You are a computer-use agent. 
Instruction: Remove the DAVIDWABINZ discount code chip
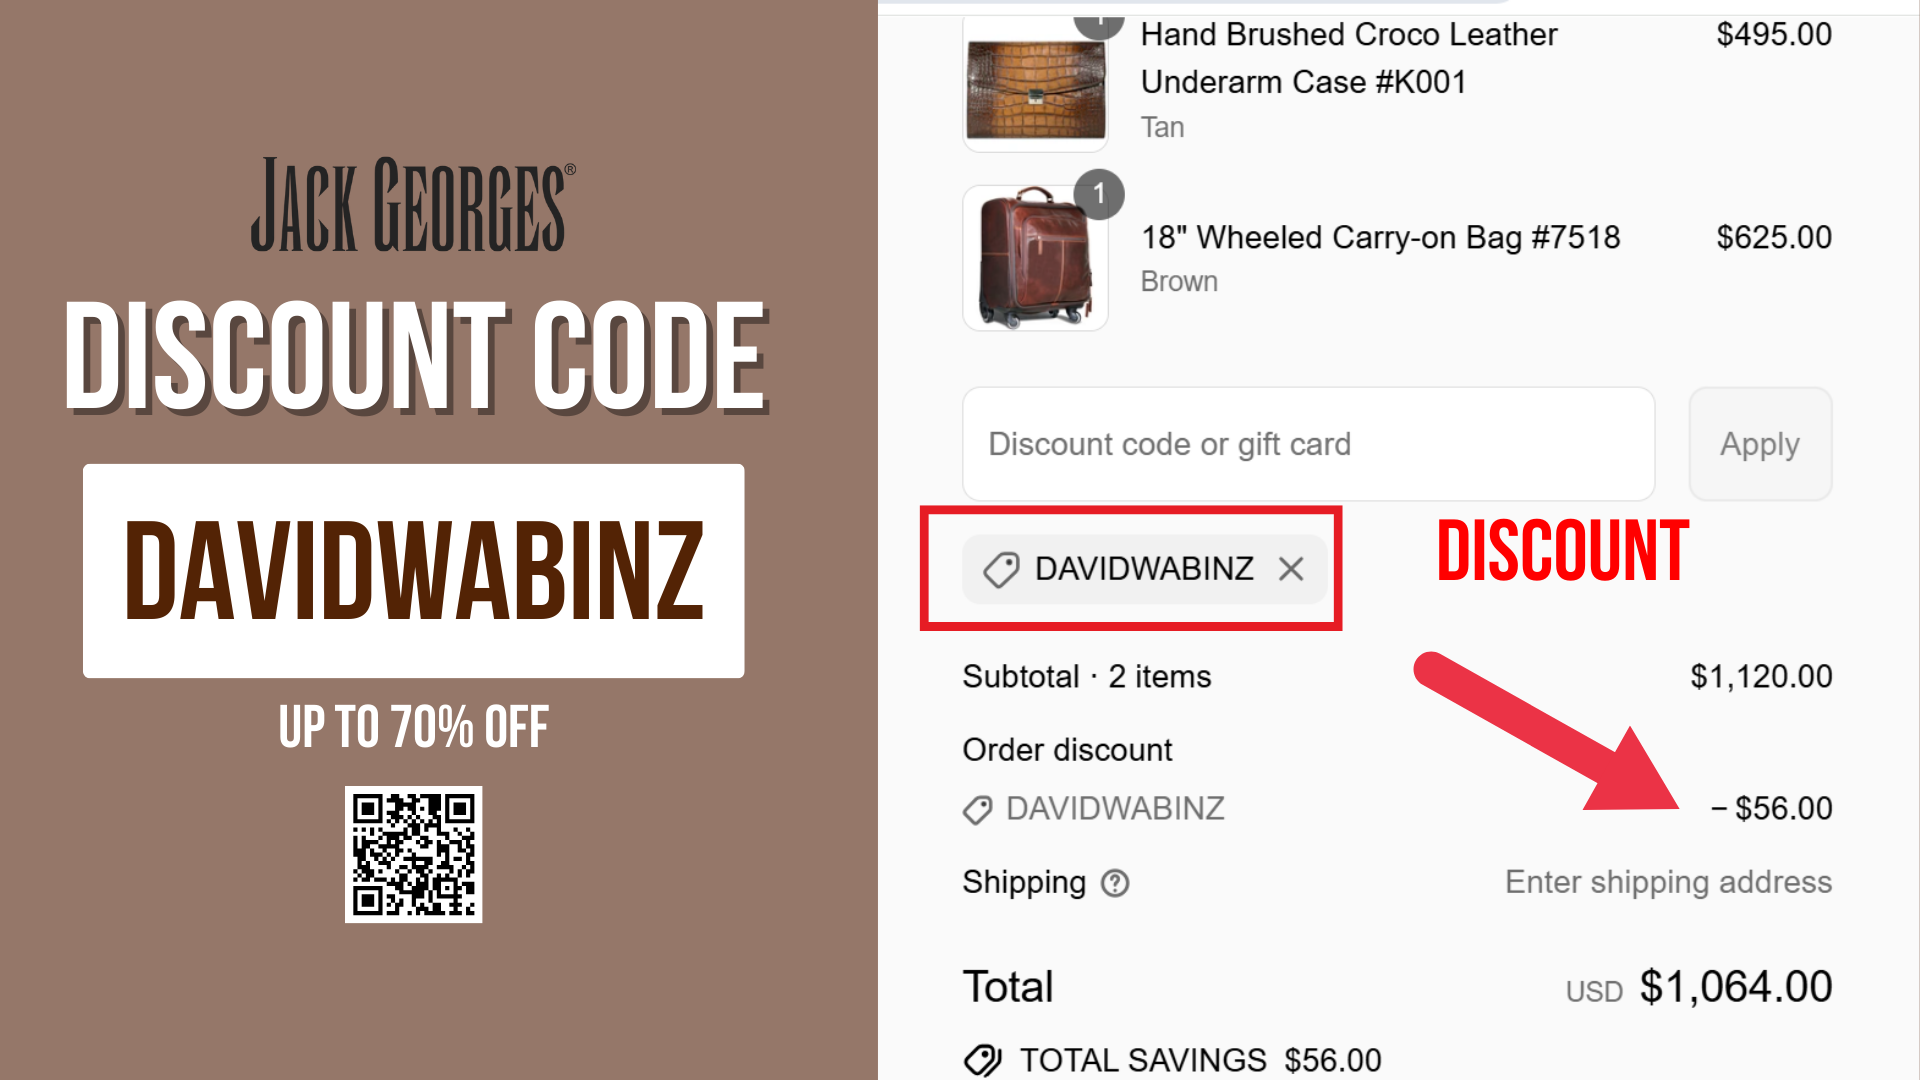[x=1291, y=569]
